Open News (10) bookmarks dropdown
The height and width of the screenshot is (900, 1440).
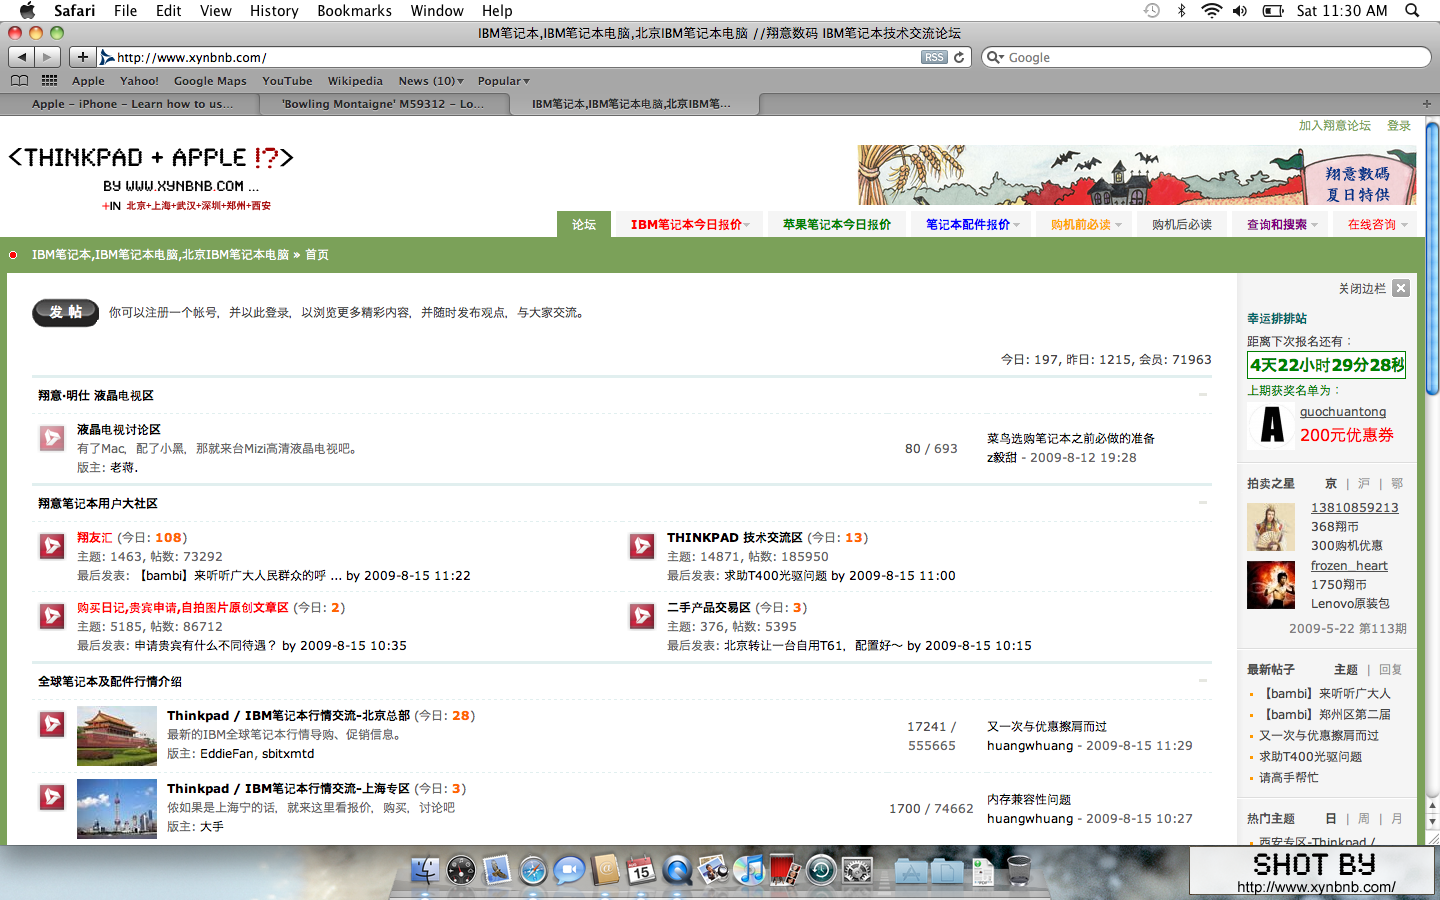coord(431,81)
